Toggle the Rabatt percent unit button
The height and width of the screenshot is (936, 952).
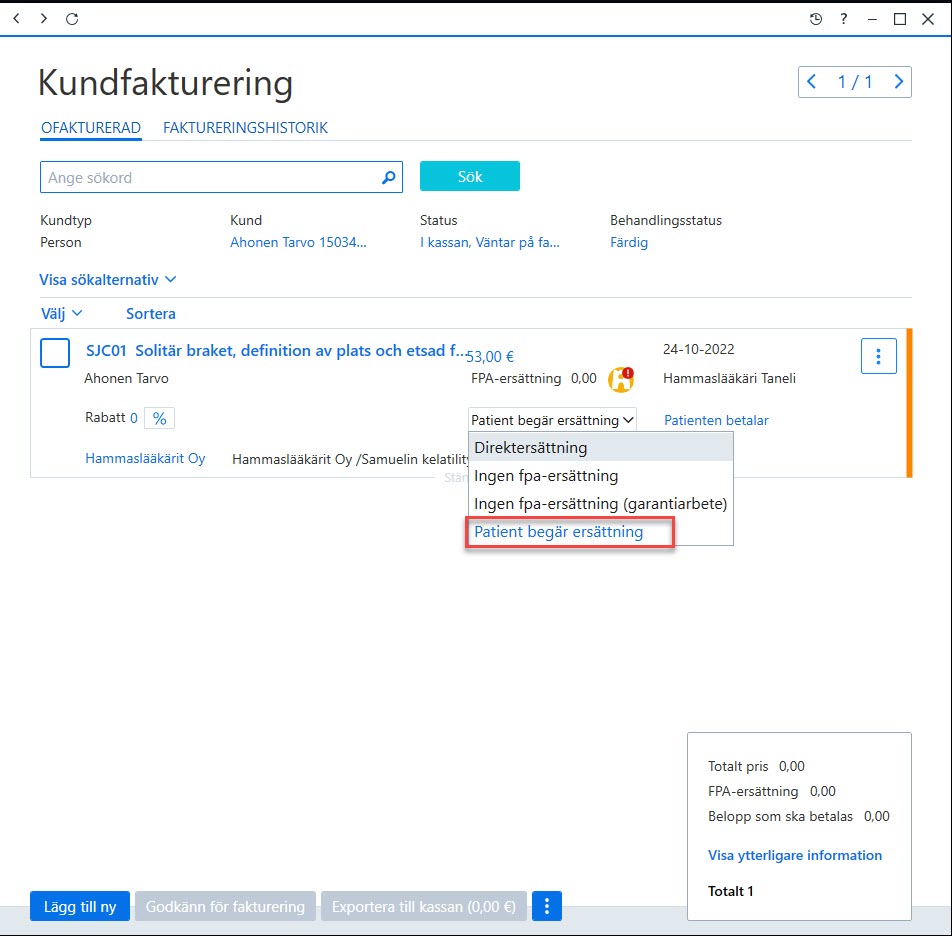point(159,418)
